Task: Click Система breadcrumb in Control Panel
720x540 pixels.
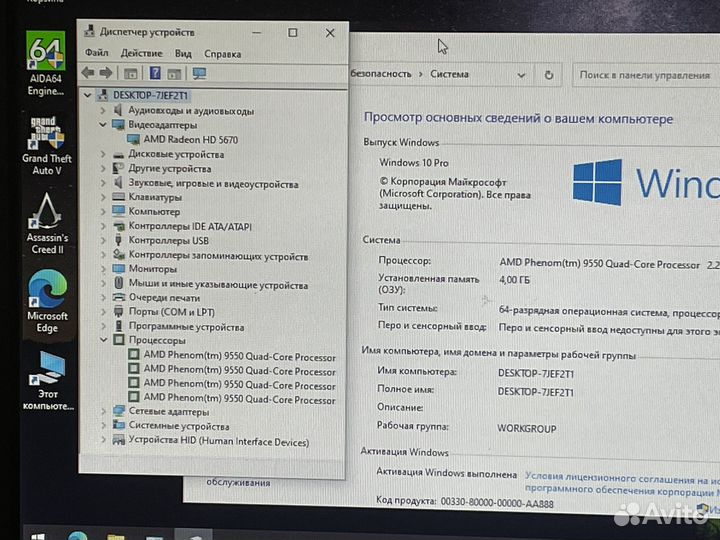Action: tap(449, 74)
